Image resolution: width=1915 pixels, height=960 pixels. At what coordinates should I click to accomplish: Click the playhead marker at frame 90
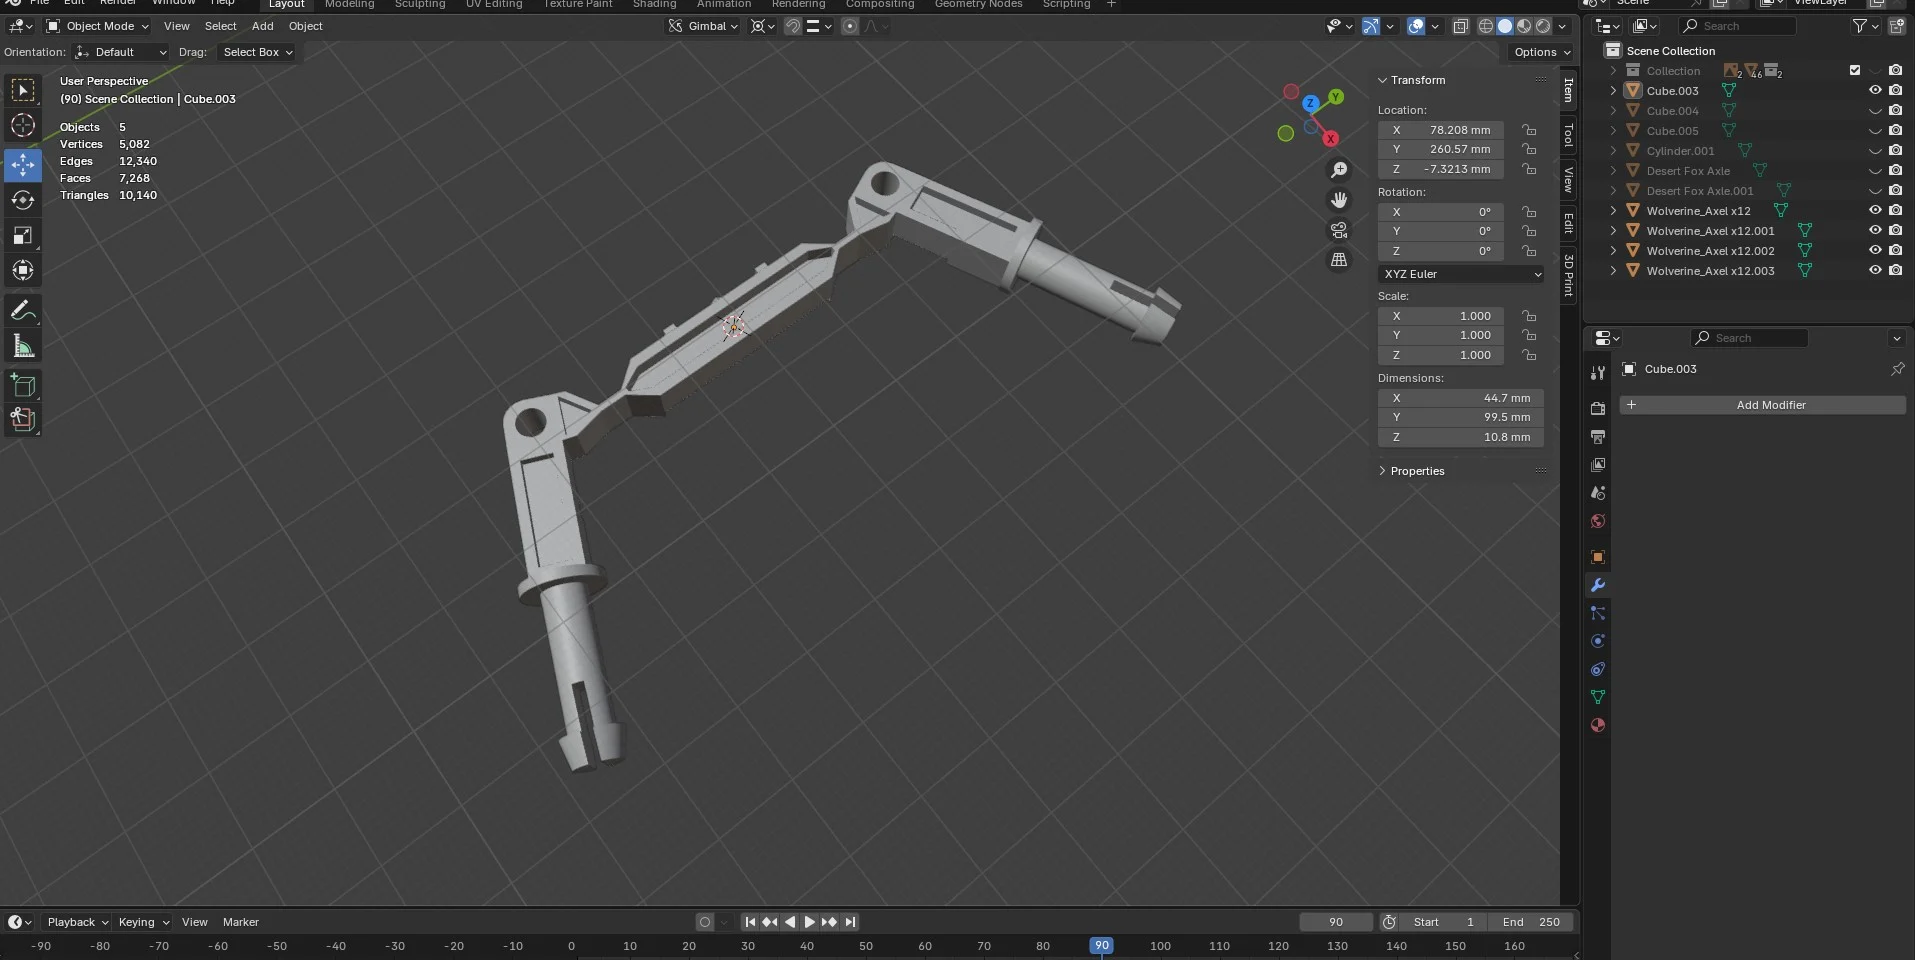1101,946
